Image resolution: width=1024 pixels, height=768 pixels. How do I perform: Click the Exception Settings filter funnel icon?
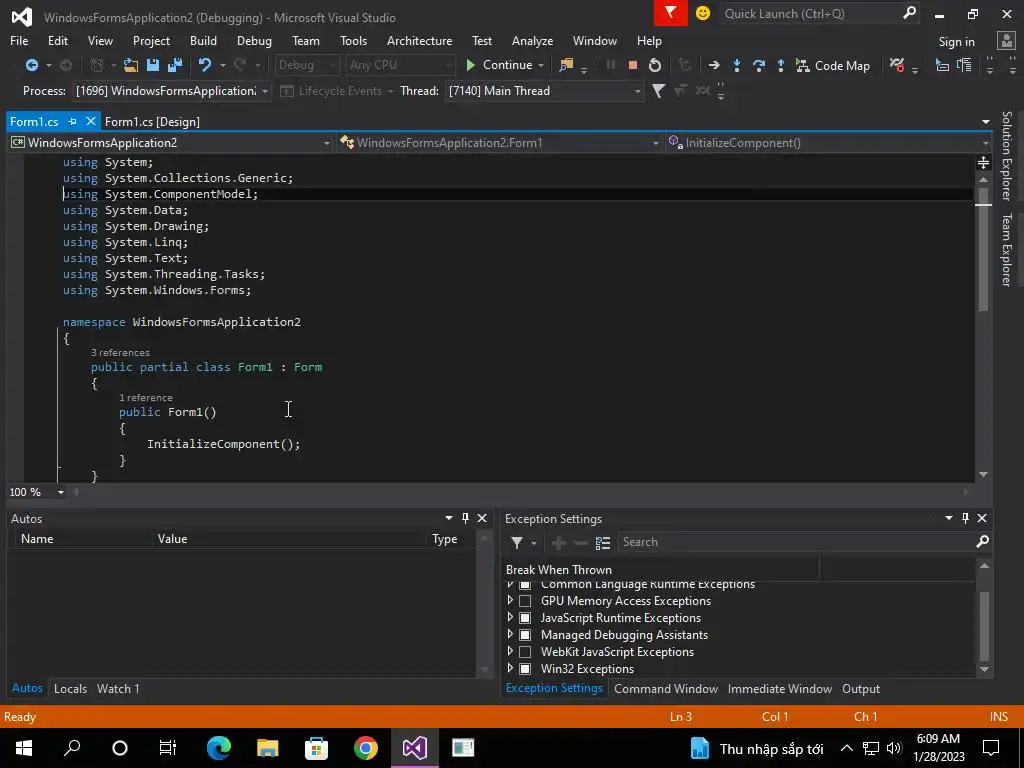pos(517,542)
